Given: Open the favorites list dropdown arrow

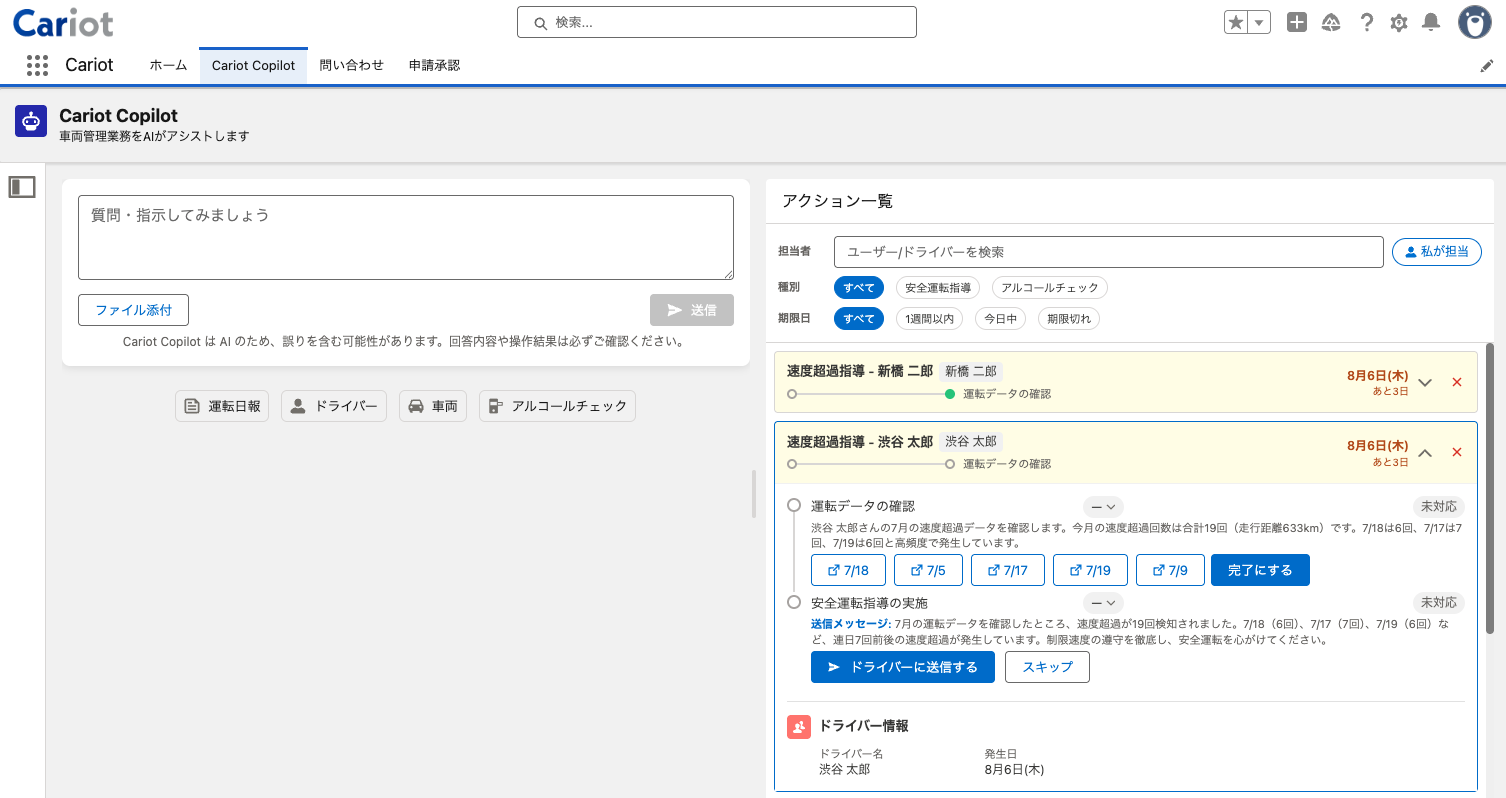Looking at the screenshot, I should [1259, 22].
